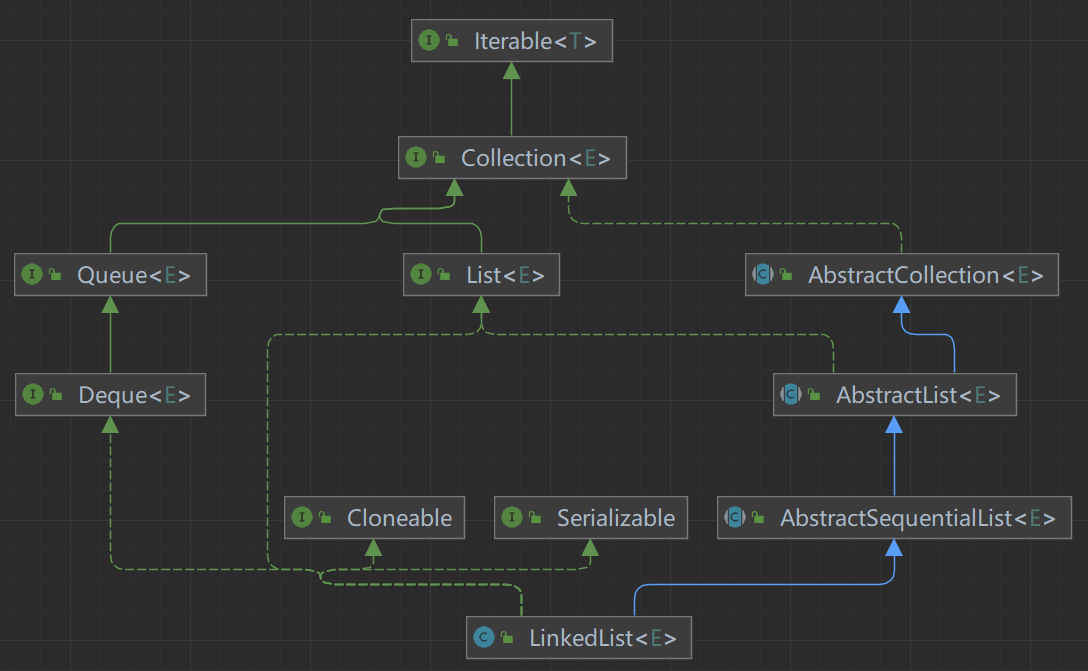Image resolution: width=1088 pixels, height=671 pixels.
Task: Click the public lock icon on Deque<E>
Action: tap(56, 395)
